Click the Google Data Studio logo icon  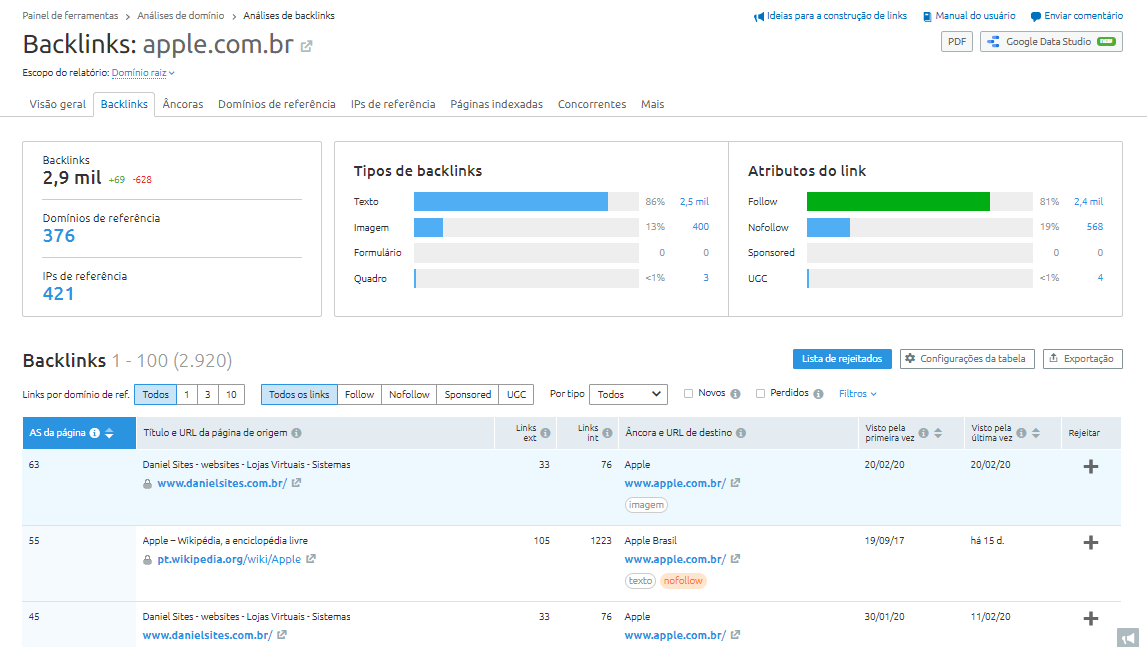(993, 42)
